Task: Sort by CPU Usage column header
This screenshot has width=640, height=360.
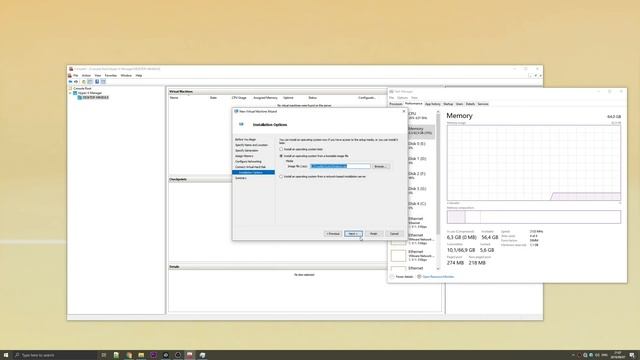Action: coord(239,98)
